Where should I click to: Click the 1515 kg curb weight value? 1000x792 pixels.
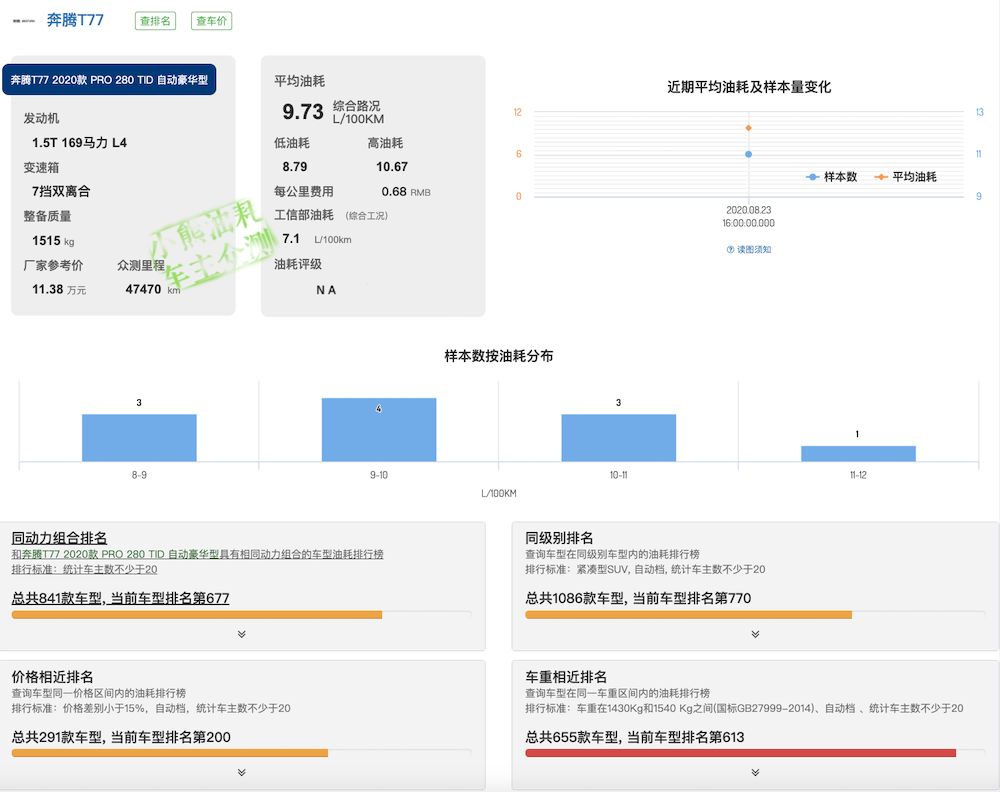[53, 240]
